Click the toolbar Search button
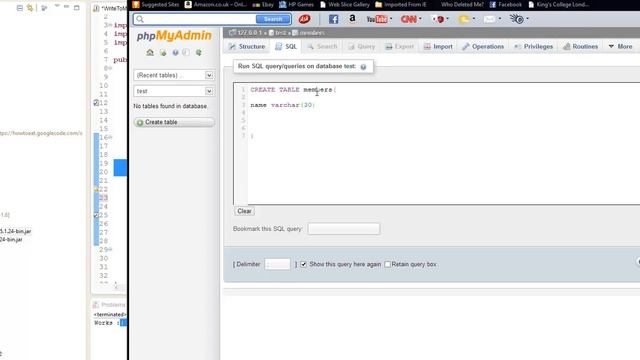The height and width of the screenshot is (360, 640). [273, 19]
